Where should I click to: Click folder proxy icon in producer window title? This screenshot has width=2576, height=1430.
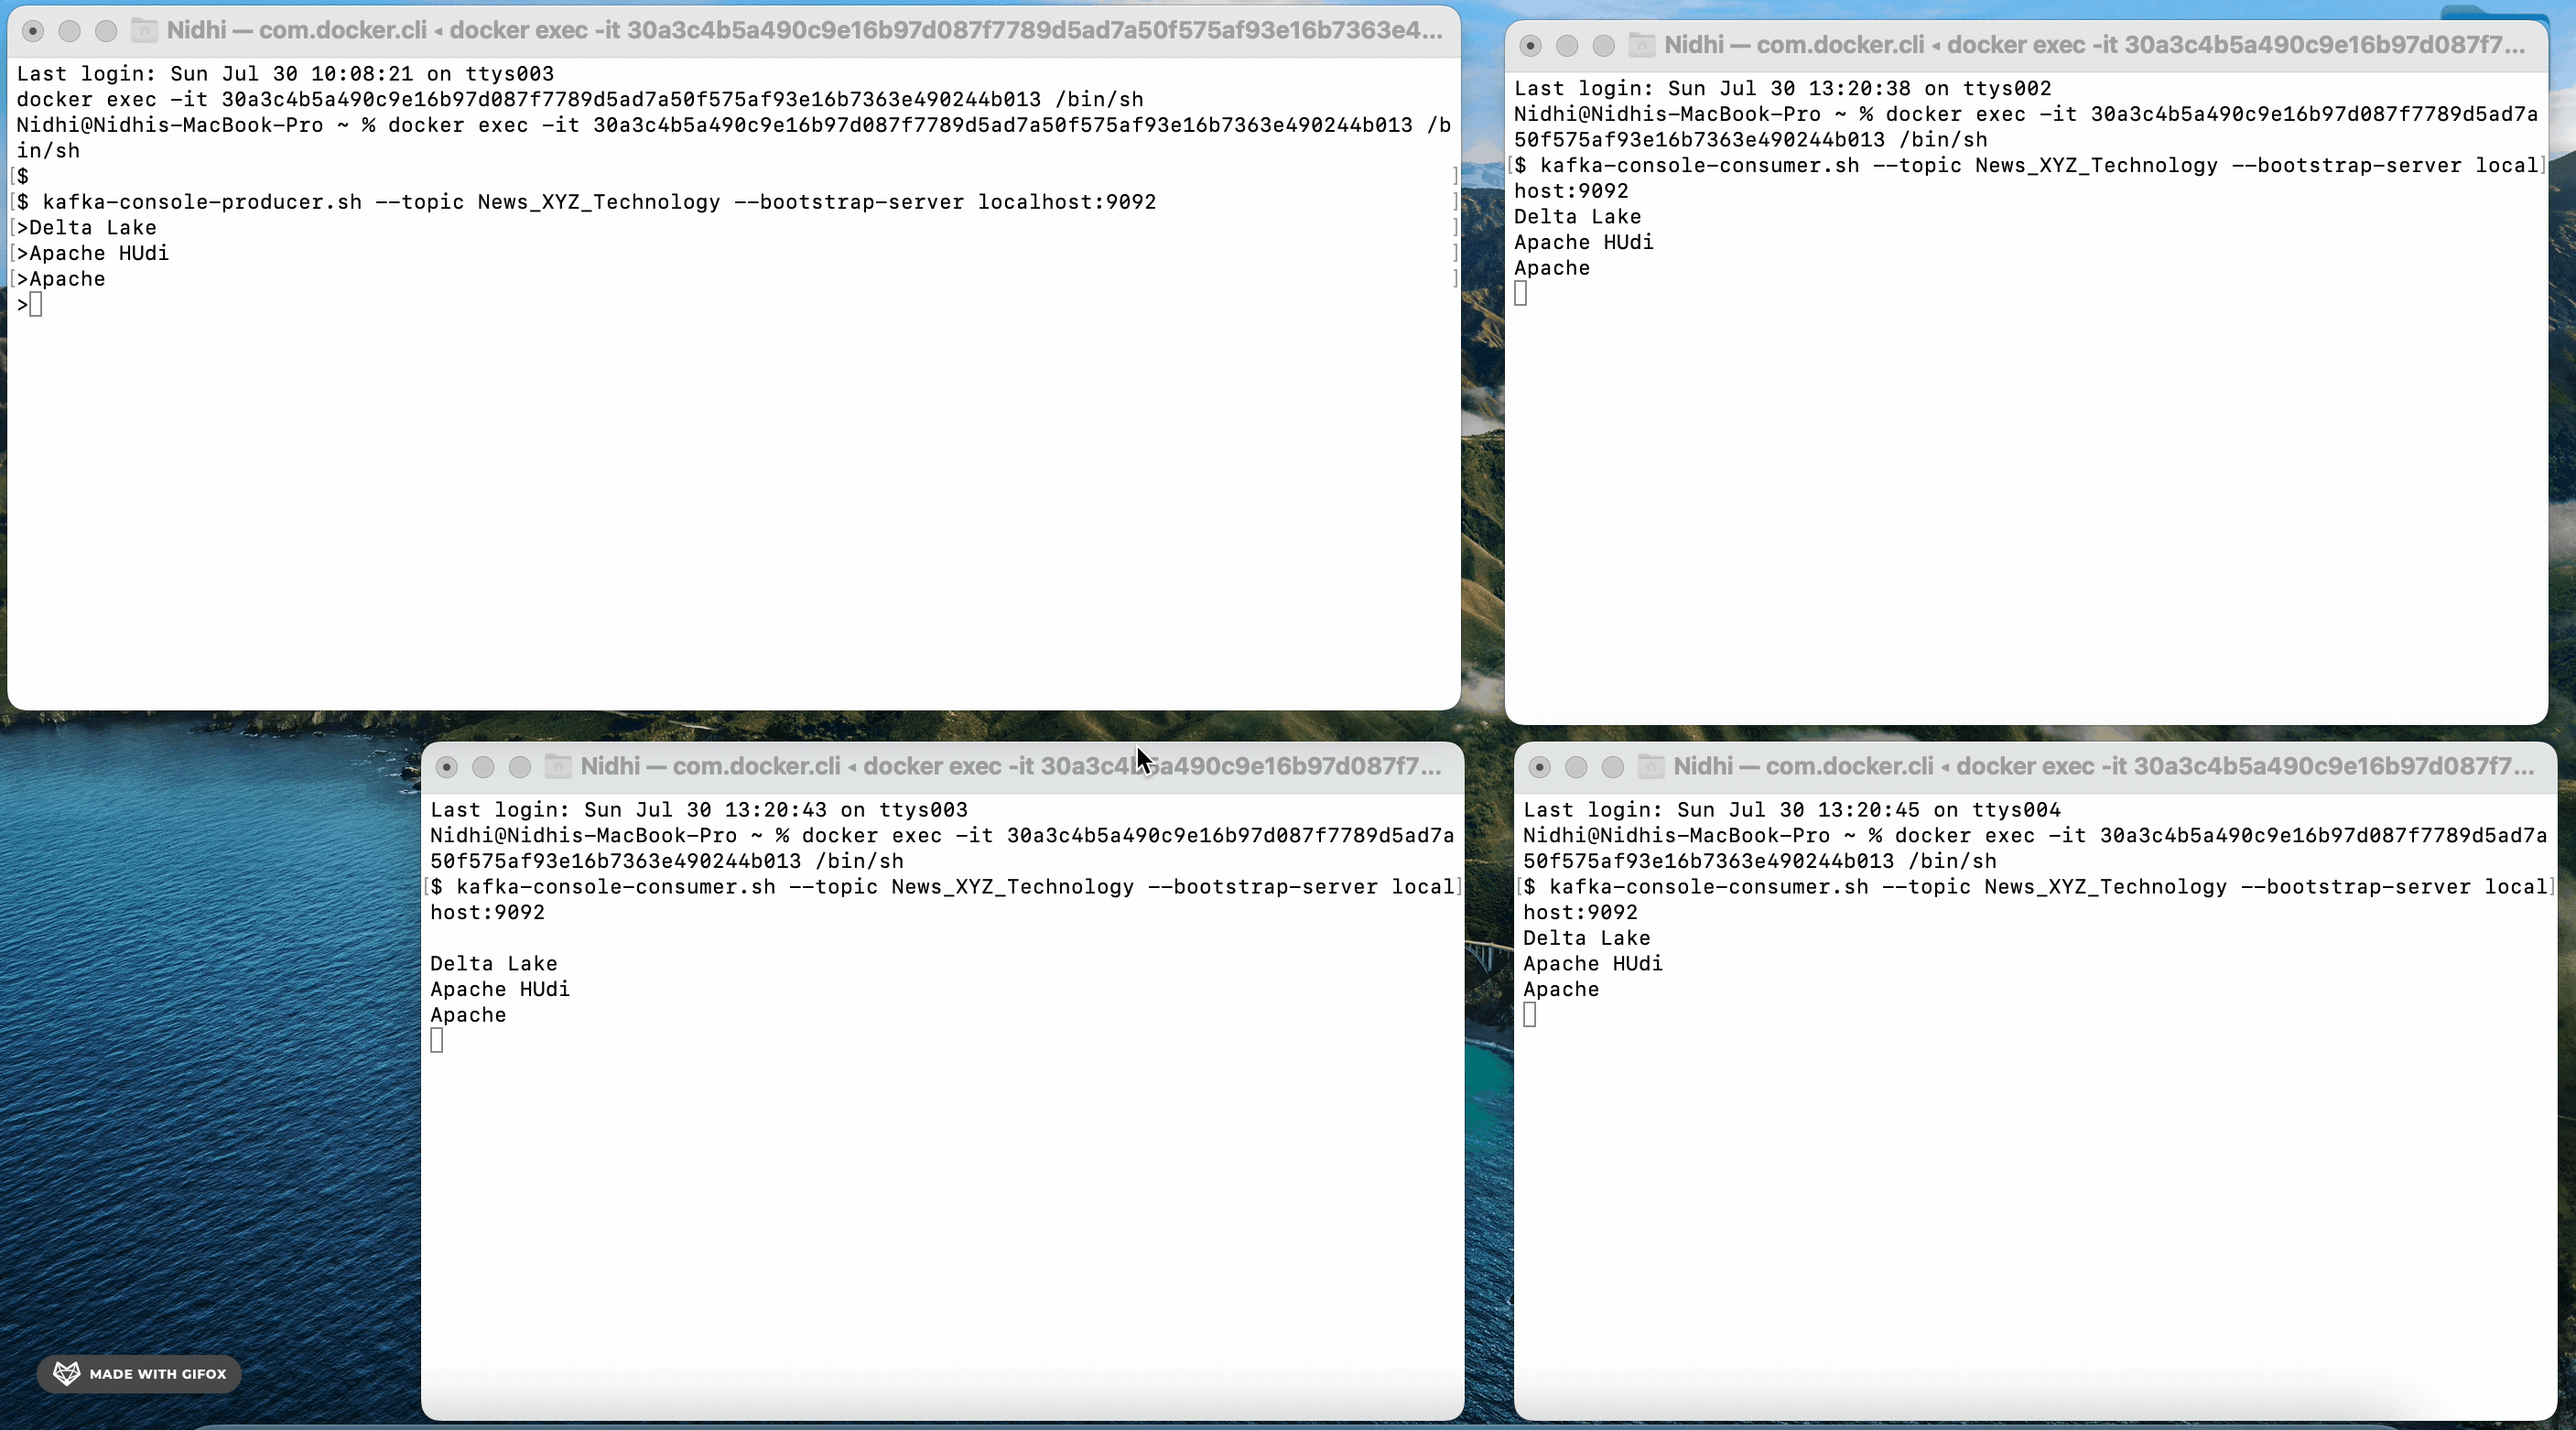pos(145,31)
